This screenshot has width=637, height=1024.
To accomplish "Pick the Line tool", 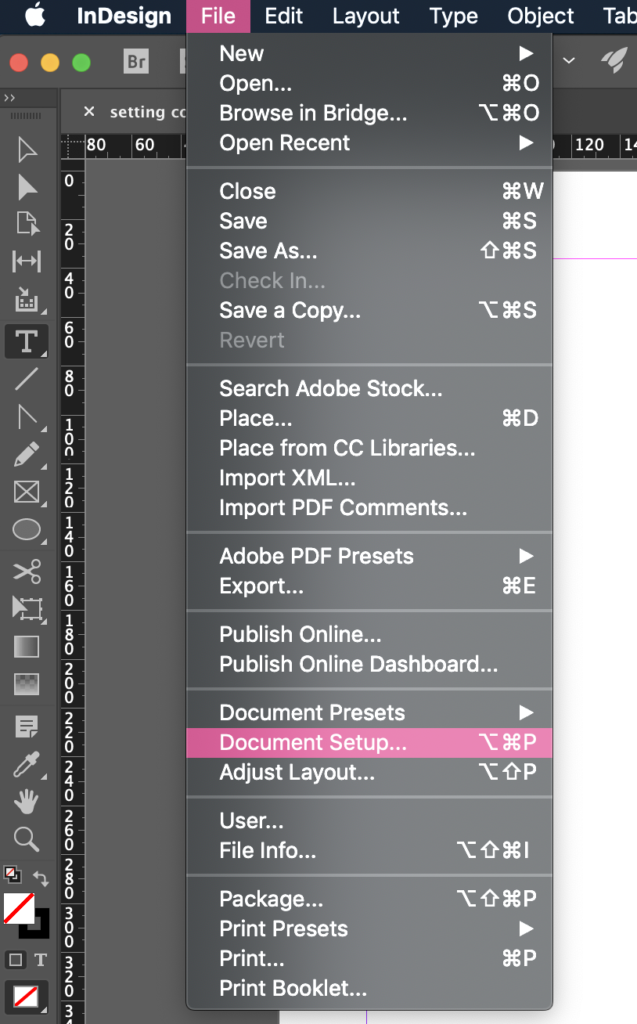I will tap(27, 379).
